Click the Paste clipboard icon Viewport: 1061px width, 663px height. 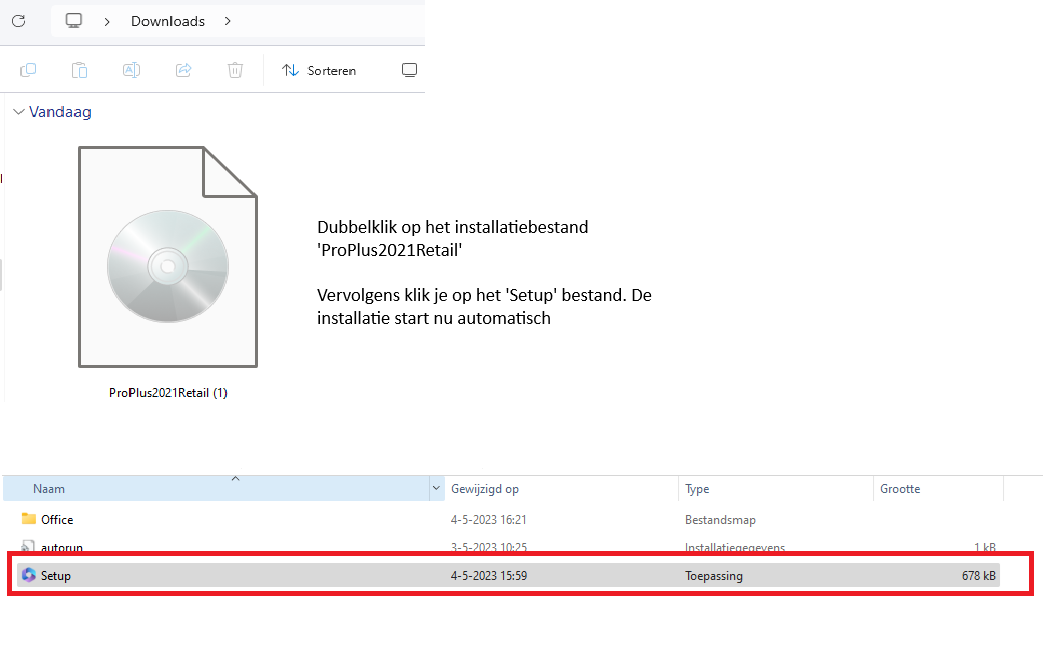[x=79, y=70]
